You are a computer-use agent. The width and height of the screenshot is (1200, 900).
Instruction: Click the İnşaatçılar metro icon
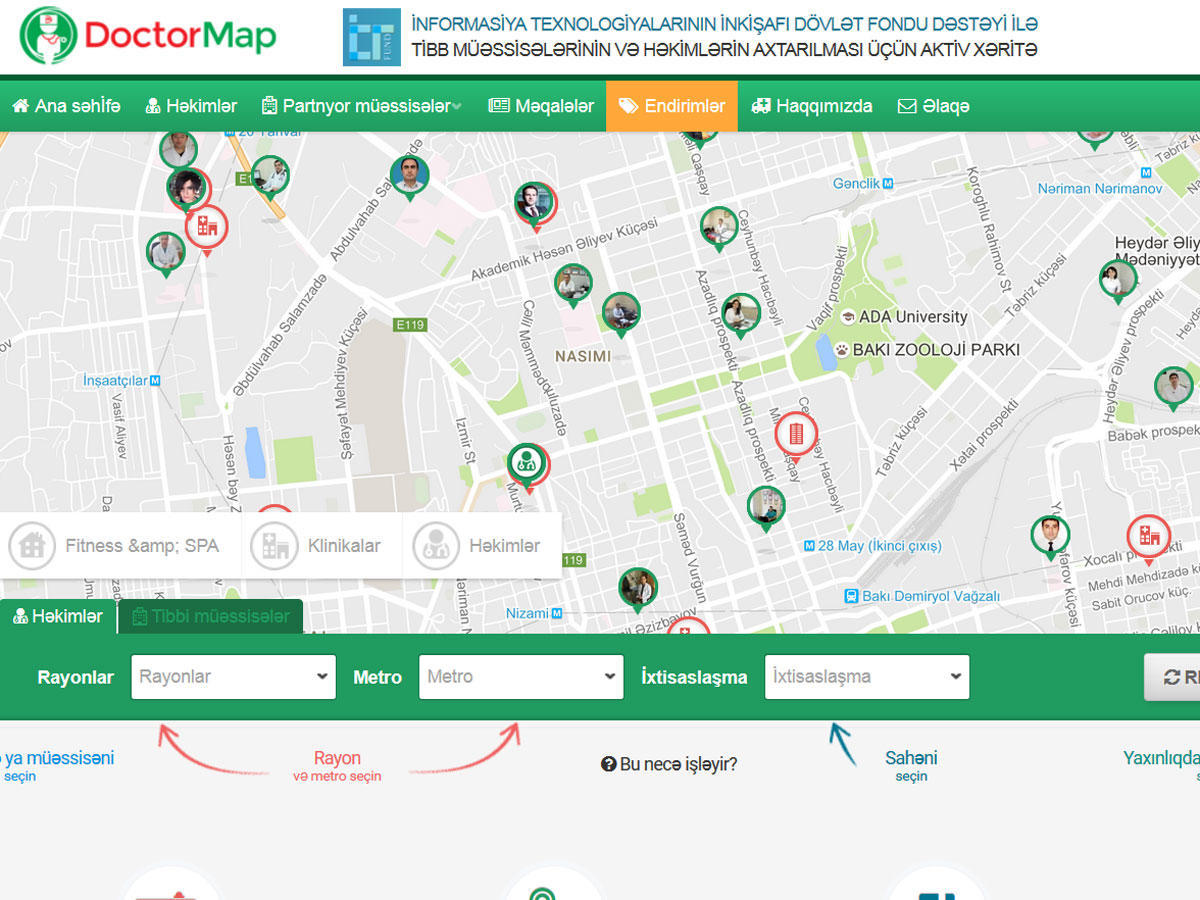pos(154,380)
